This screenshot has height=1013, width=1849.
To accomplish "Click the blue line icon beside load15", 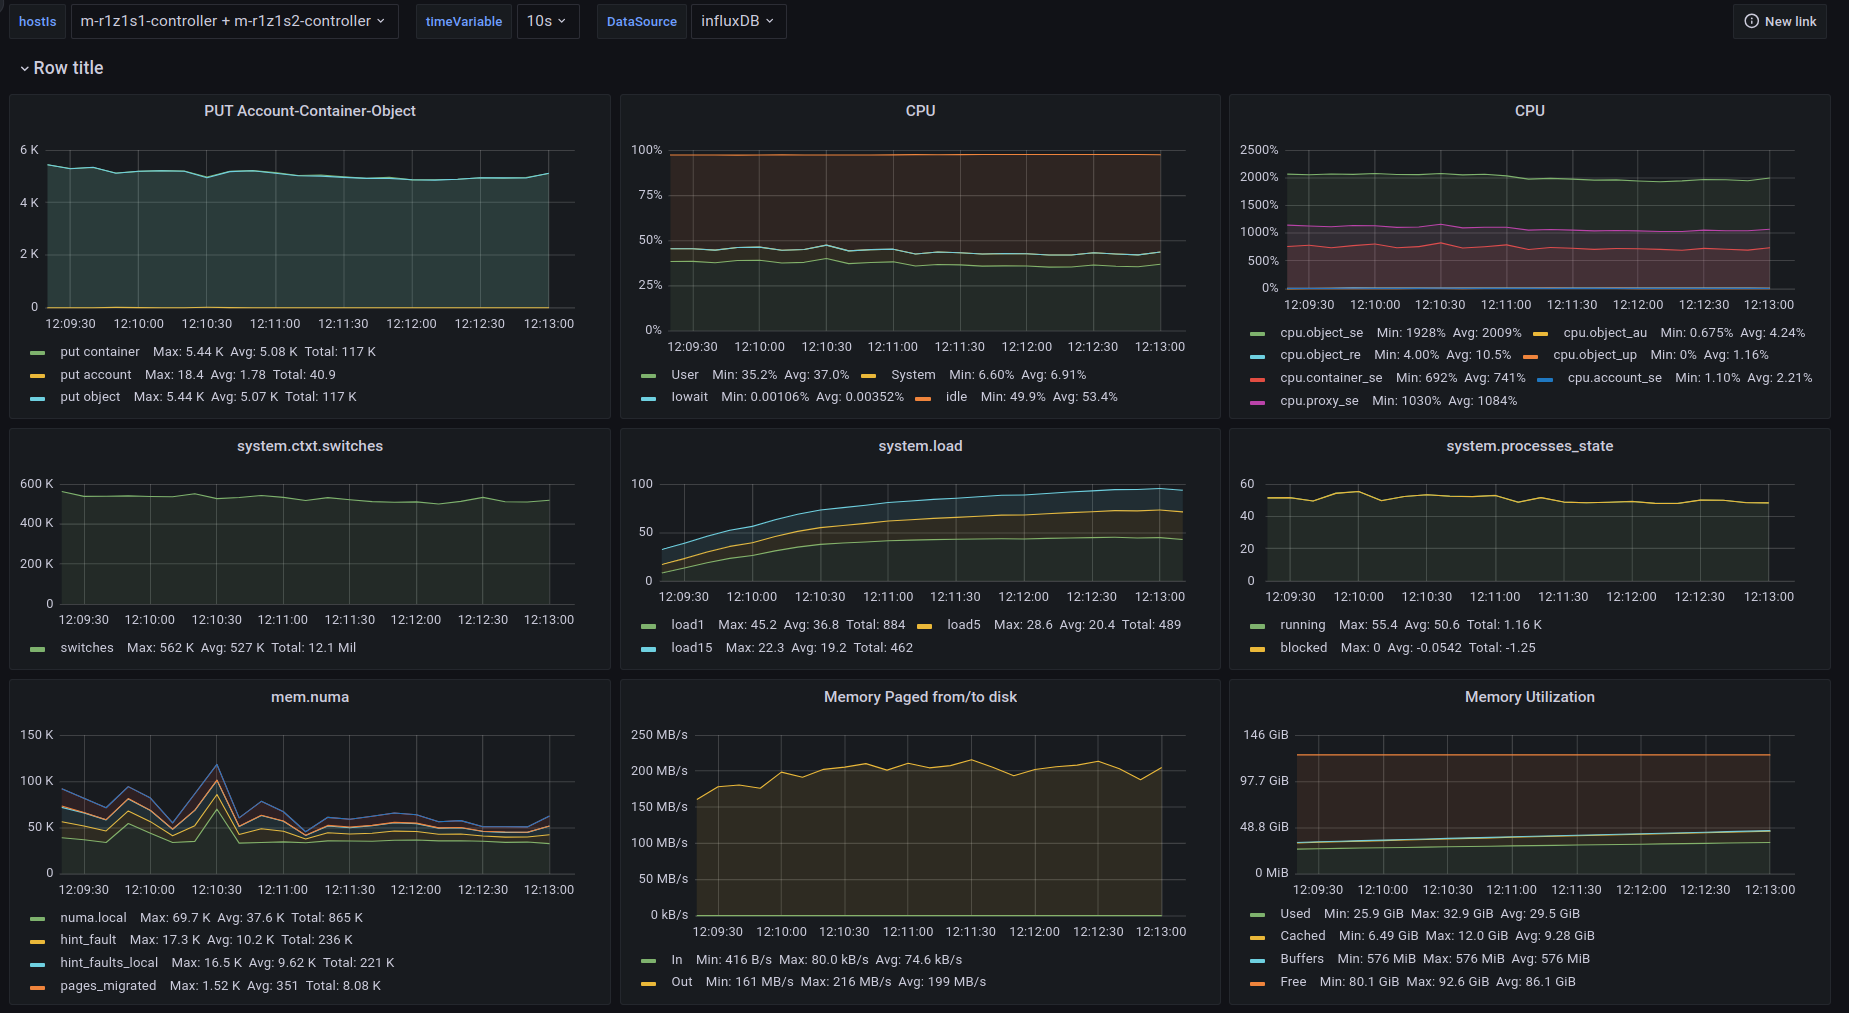I will point(648,649).
